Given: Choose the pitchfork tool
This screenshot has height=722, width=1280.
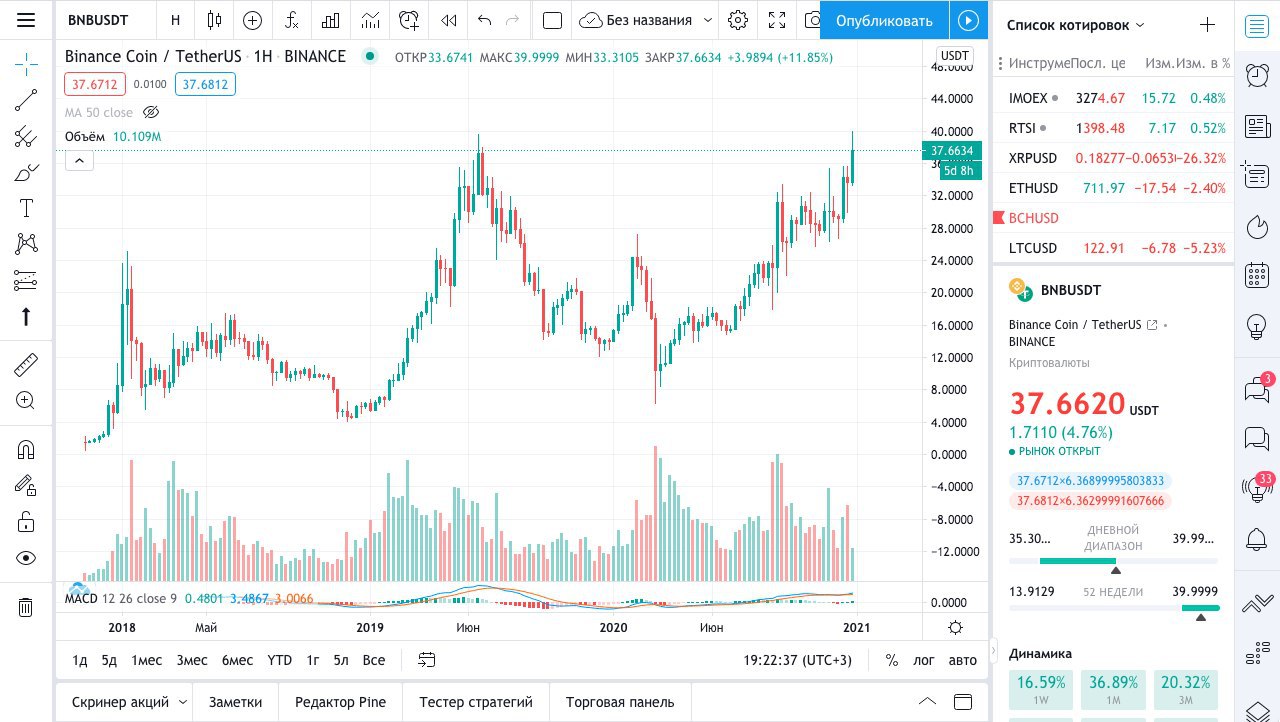Looking at the screenshot, I should coord(26,137).
